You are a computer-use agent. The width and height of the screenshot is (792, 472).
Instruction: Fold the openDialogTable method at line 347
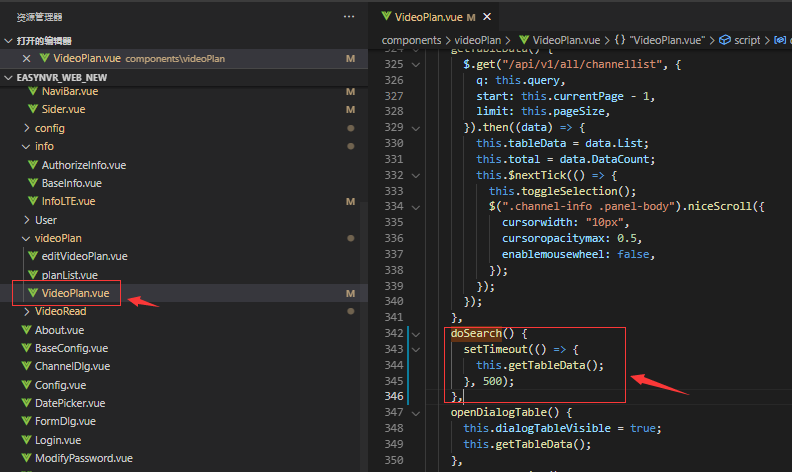point(416,413)
